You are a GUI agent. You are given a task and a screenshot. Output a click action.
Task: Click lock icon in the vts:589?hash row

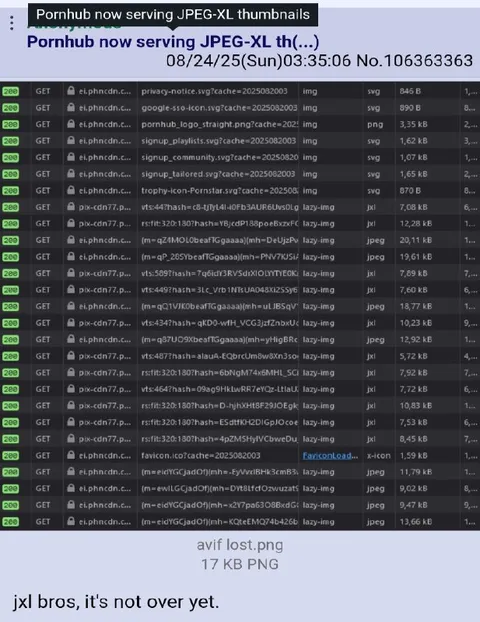[x=71, y=273]
